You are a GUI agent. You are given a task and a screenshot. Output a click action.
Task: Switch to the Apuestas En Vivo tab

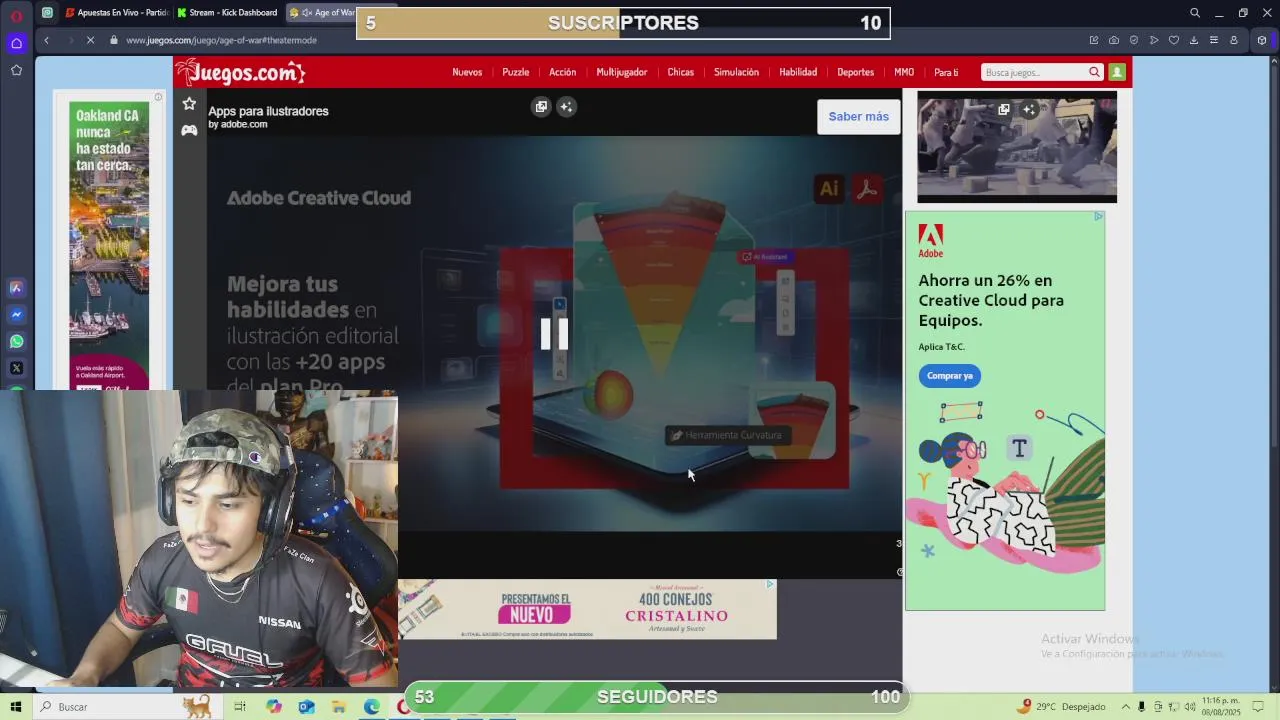click(x=116, y=13)
